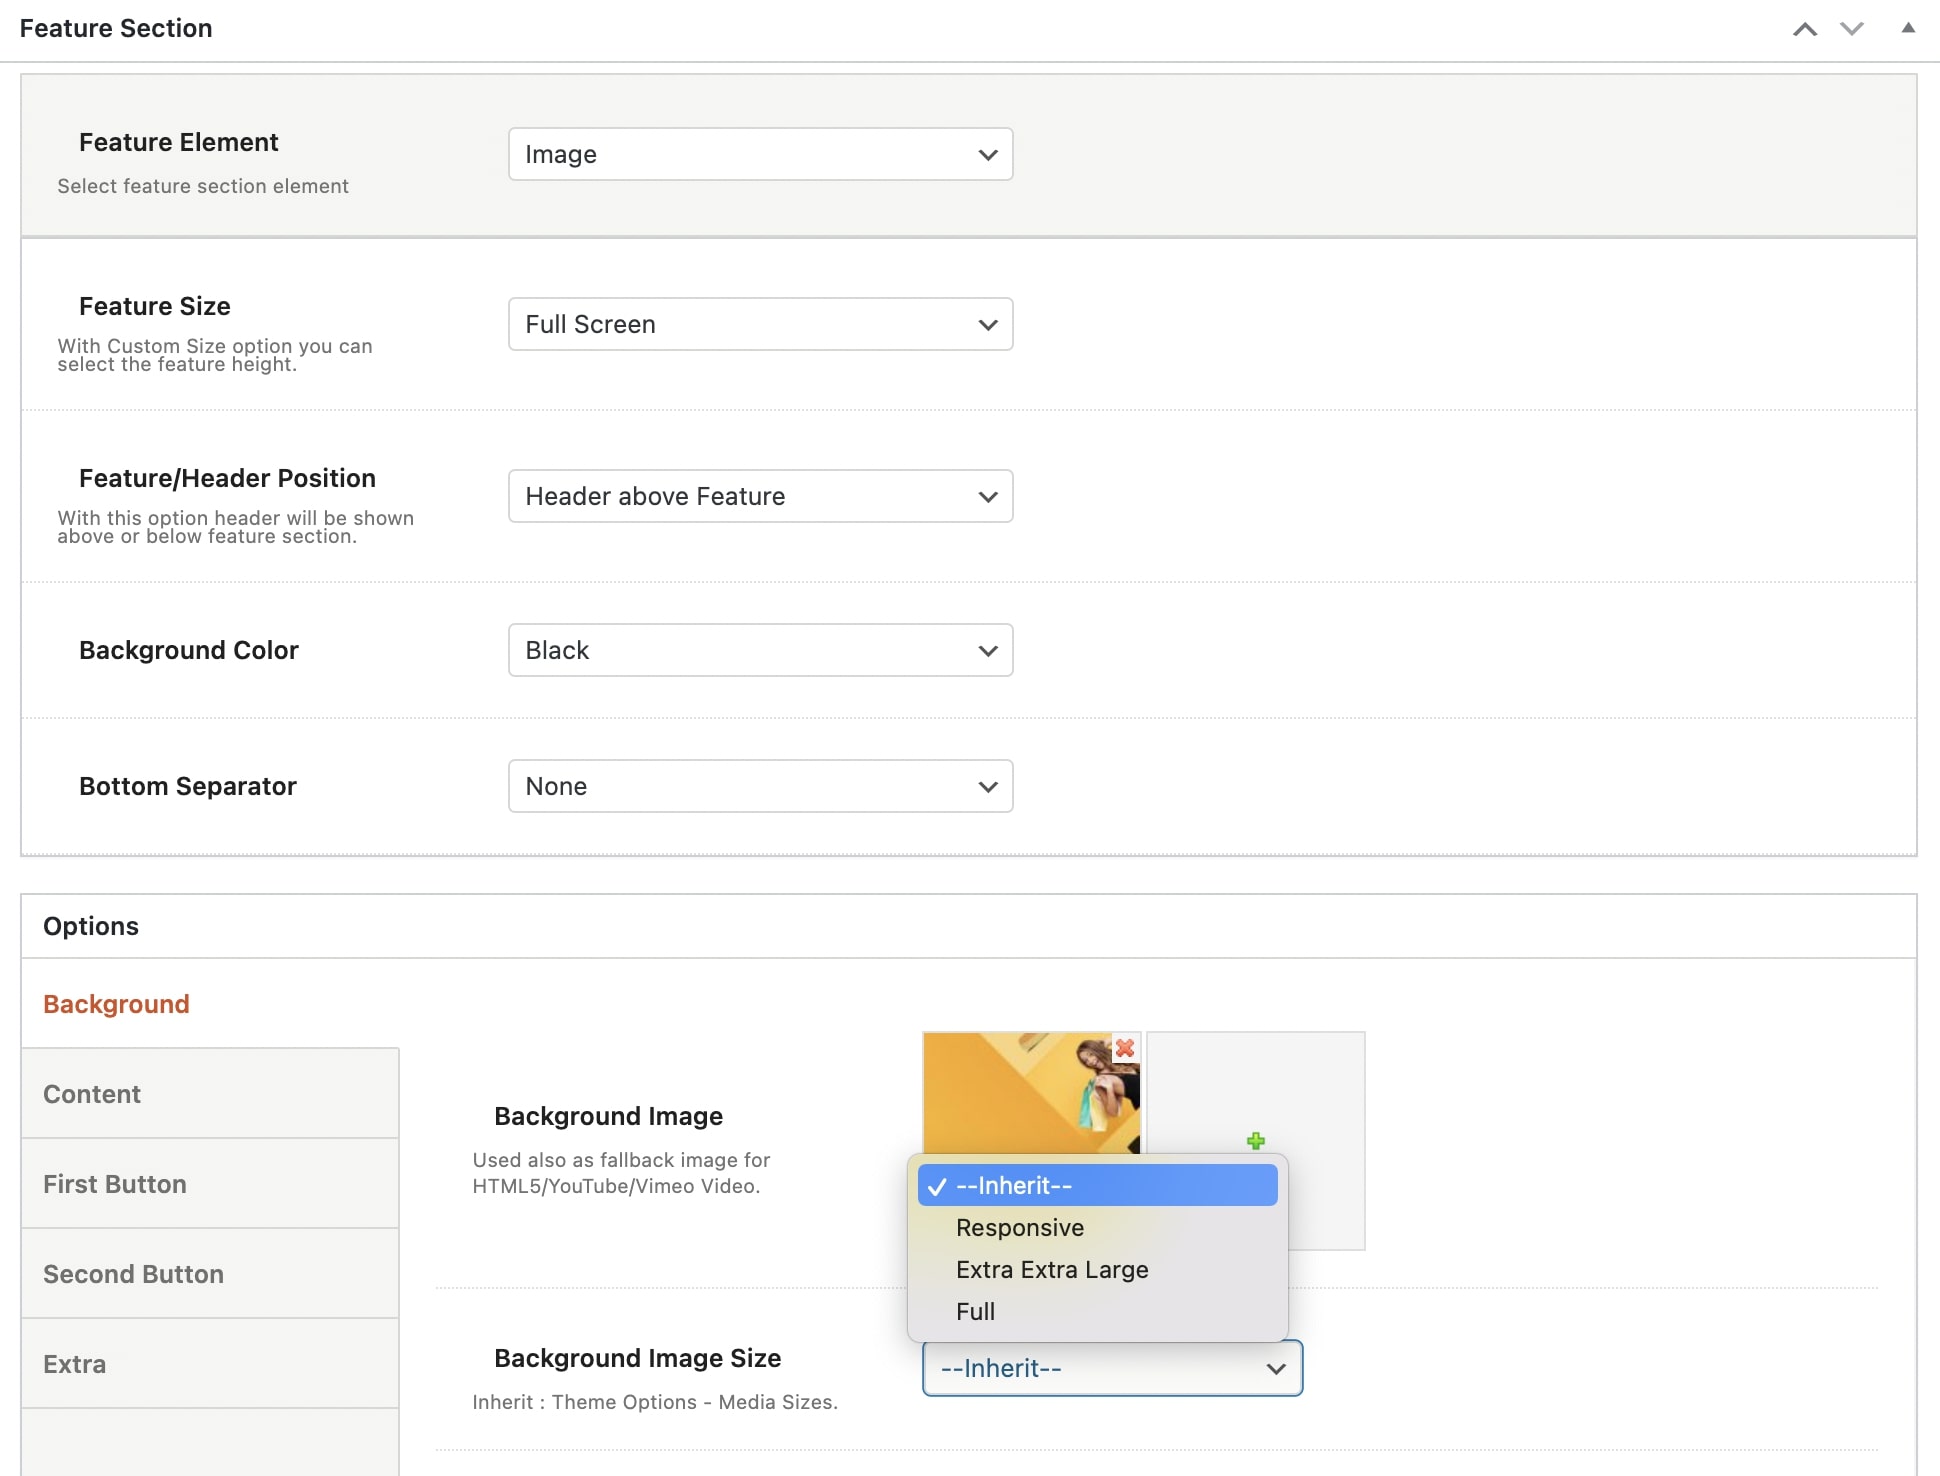Open the Bottom Separator dropdown

(x=760, y=786)
